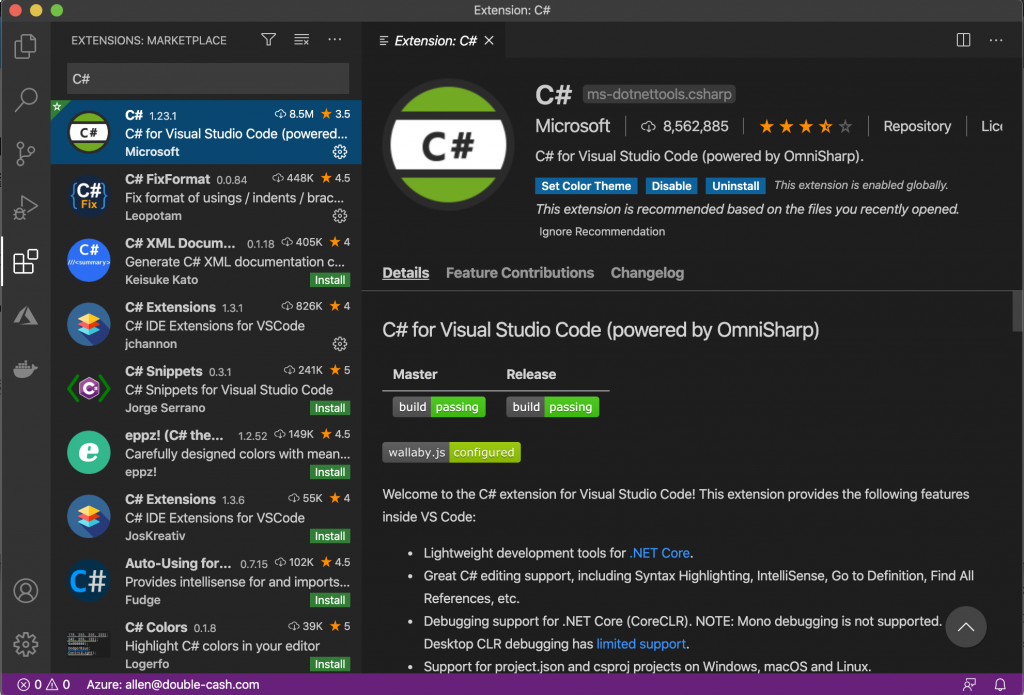Open manage gear for C# FixFormat extension
Viewport: 1024px width, 695px height.
pyautogui.click(x=340, y=216)
